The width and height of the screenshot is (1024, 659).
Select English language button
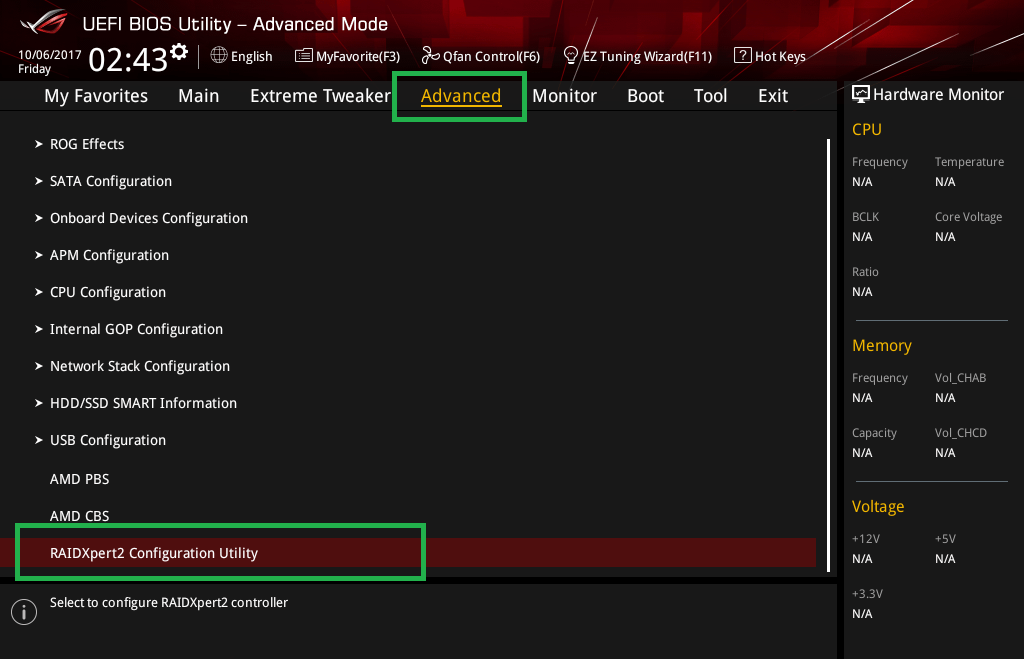click(x=242, y=56)
